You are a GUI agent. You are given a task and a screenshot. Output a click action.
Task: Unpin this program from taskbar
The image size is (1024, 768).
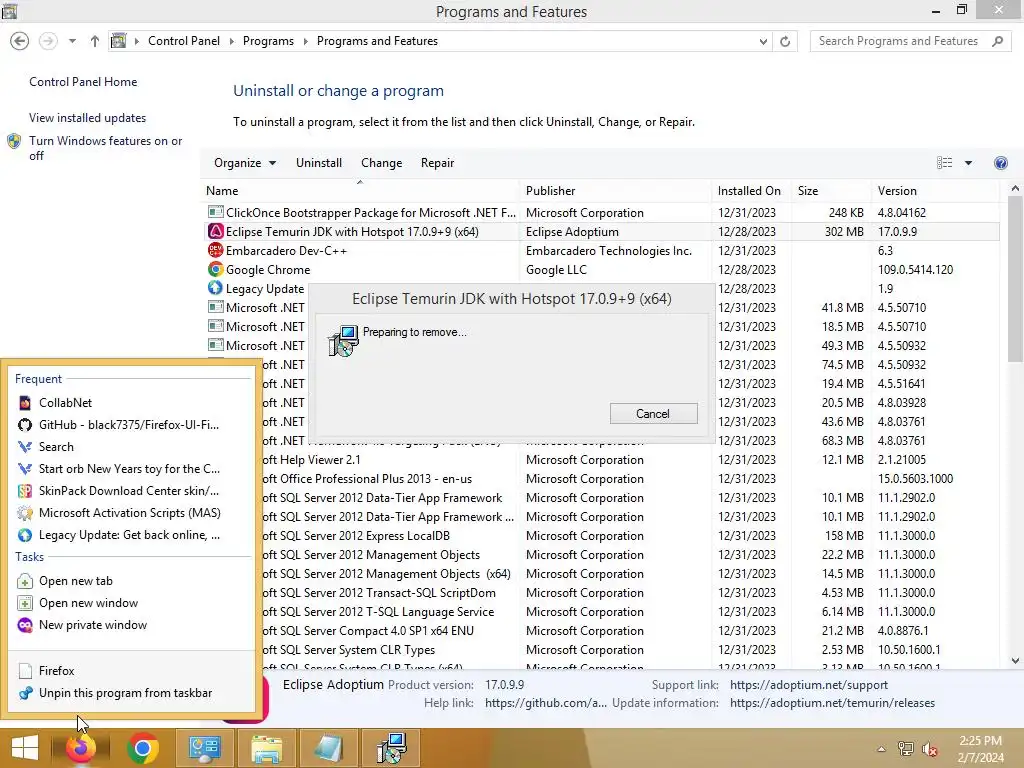(132, 693)
